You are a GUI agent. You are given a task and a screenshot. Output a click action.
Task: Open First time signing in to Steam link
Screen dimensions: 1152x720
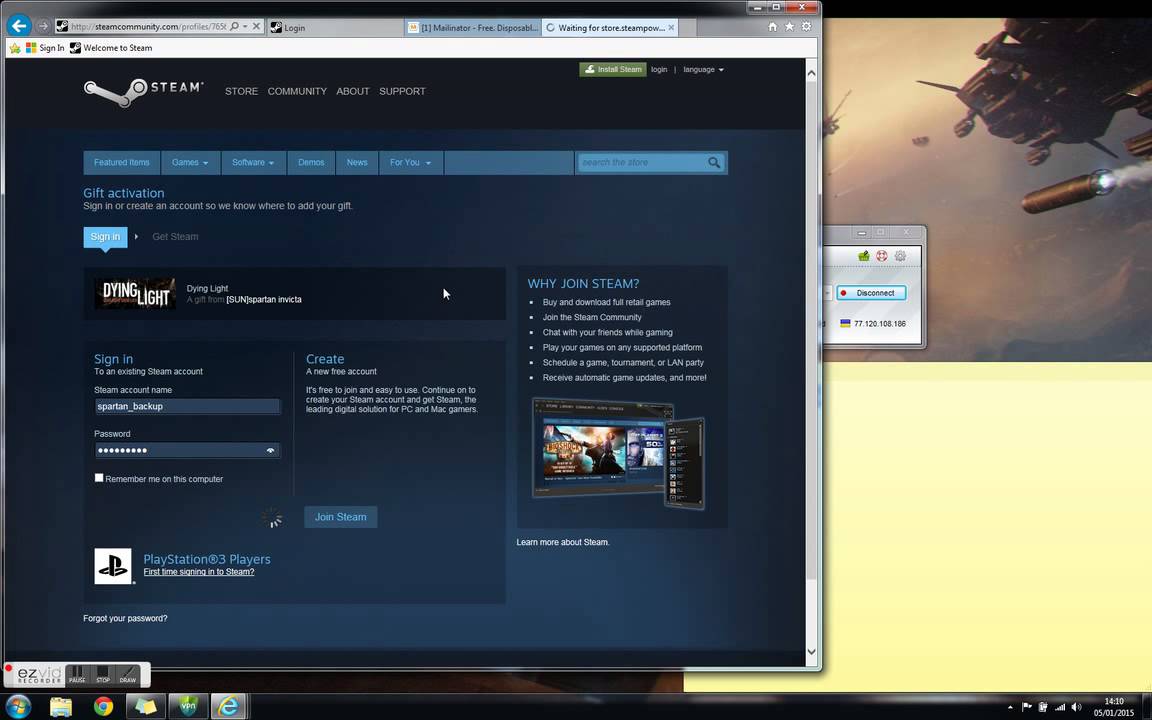199,572
